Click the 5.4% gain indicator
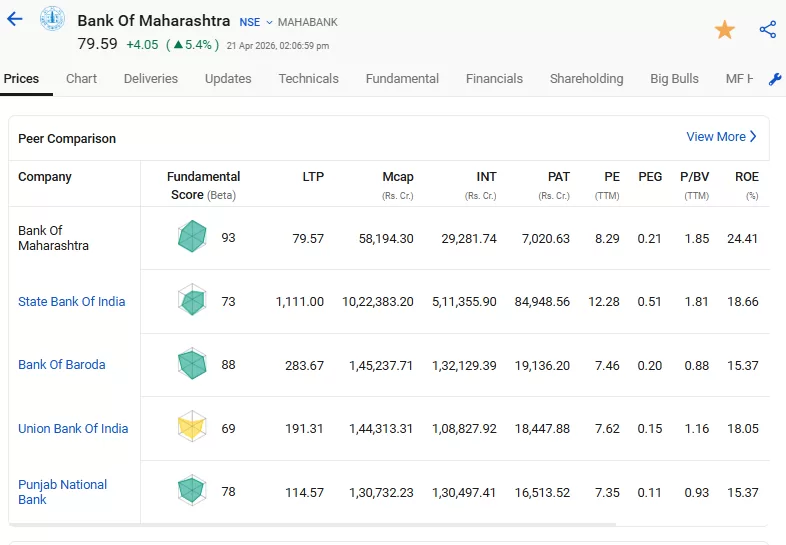Viewport: 786px width, 545px height. (x=192, y=45)
